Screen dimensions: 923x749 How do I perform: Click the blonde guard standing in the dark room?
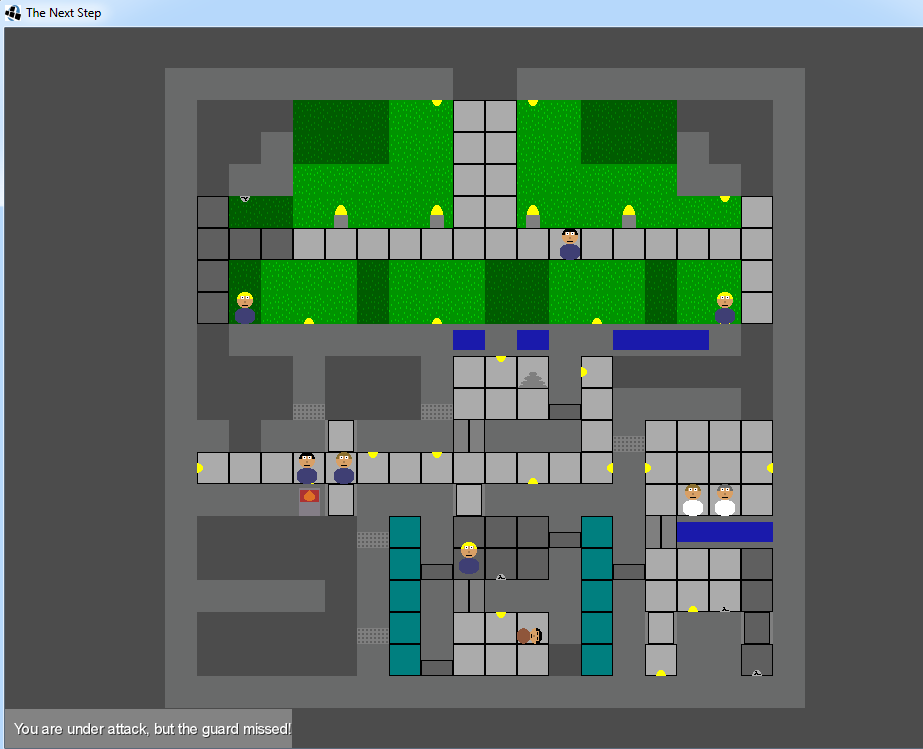click(469, 558)
